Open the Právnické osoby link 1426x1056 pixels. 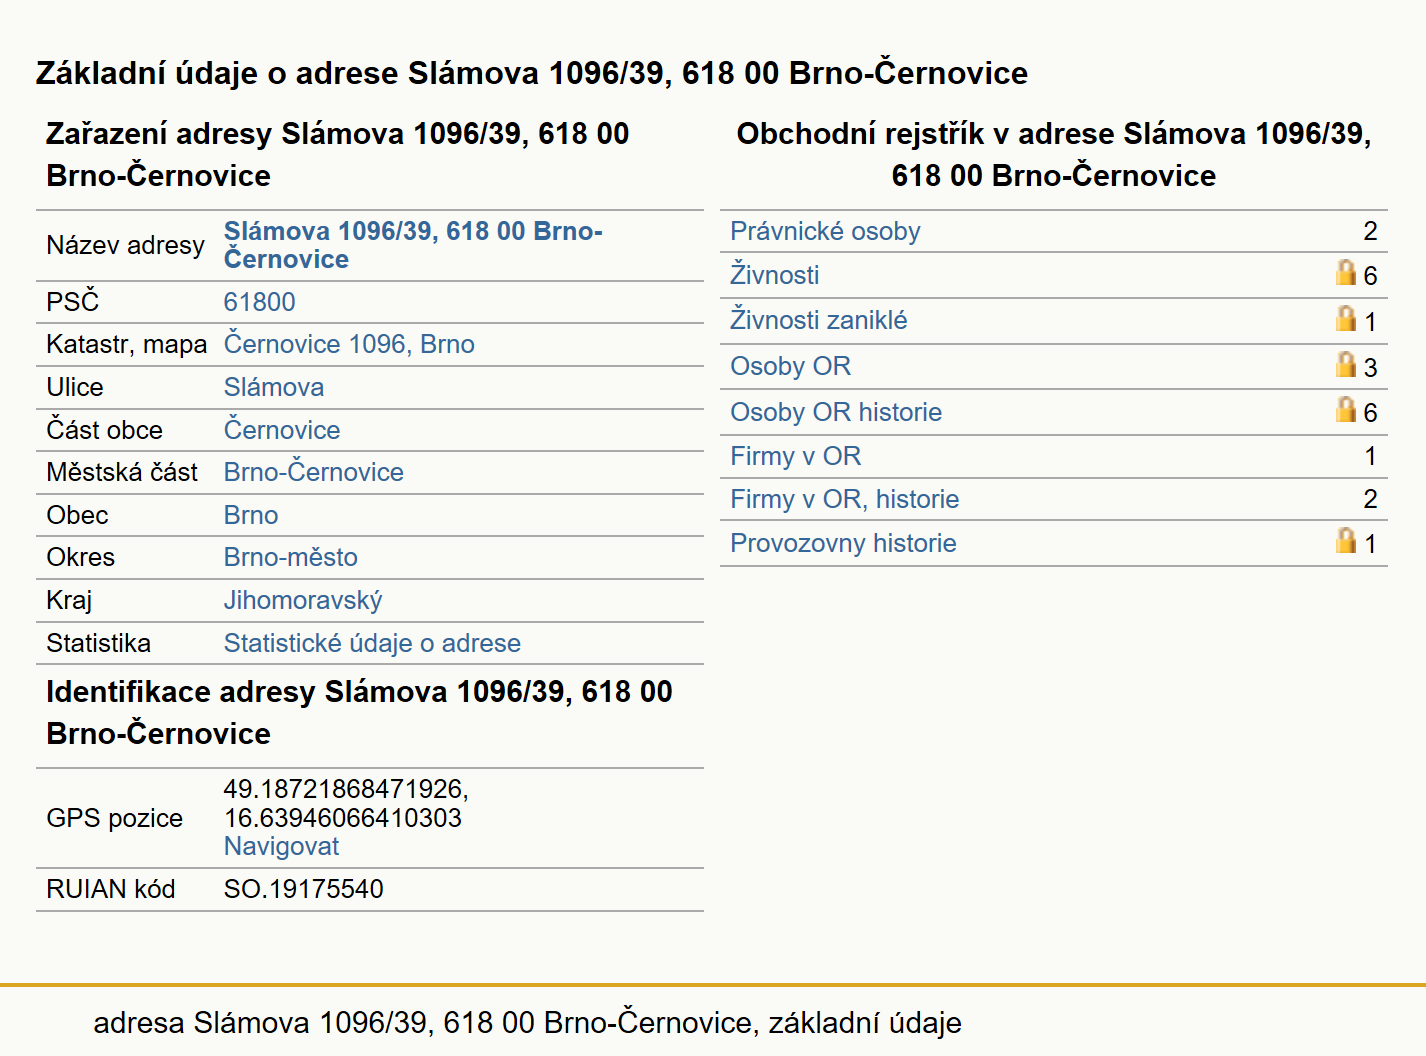point(825,231)
